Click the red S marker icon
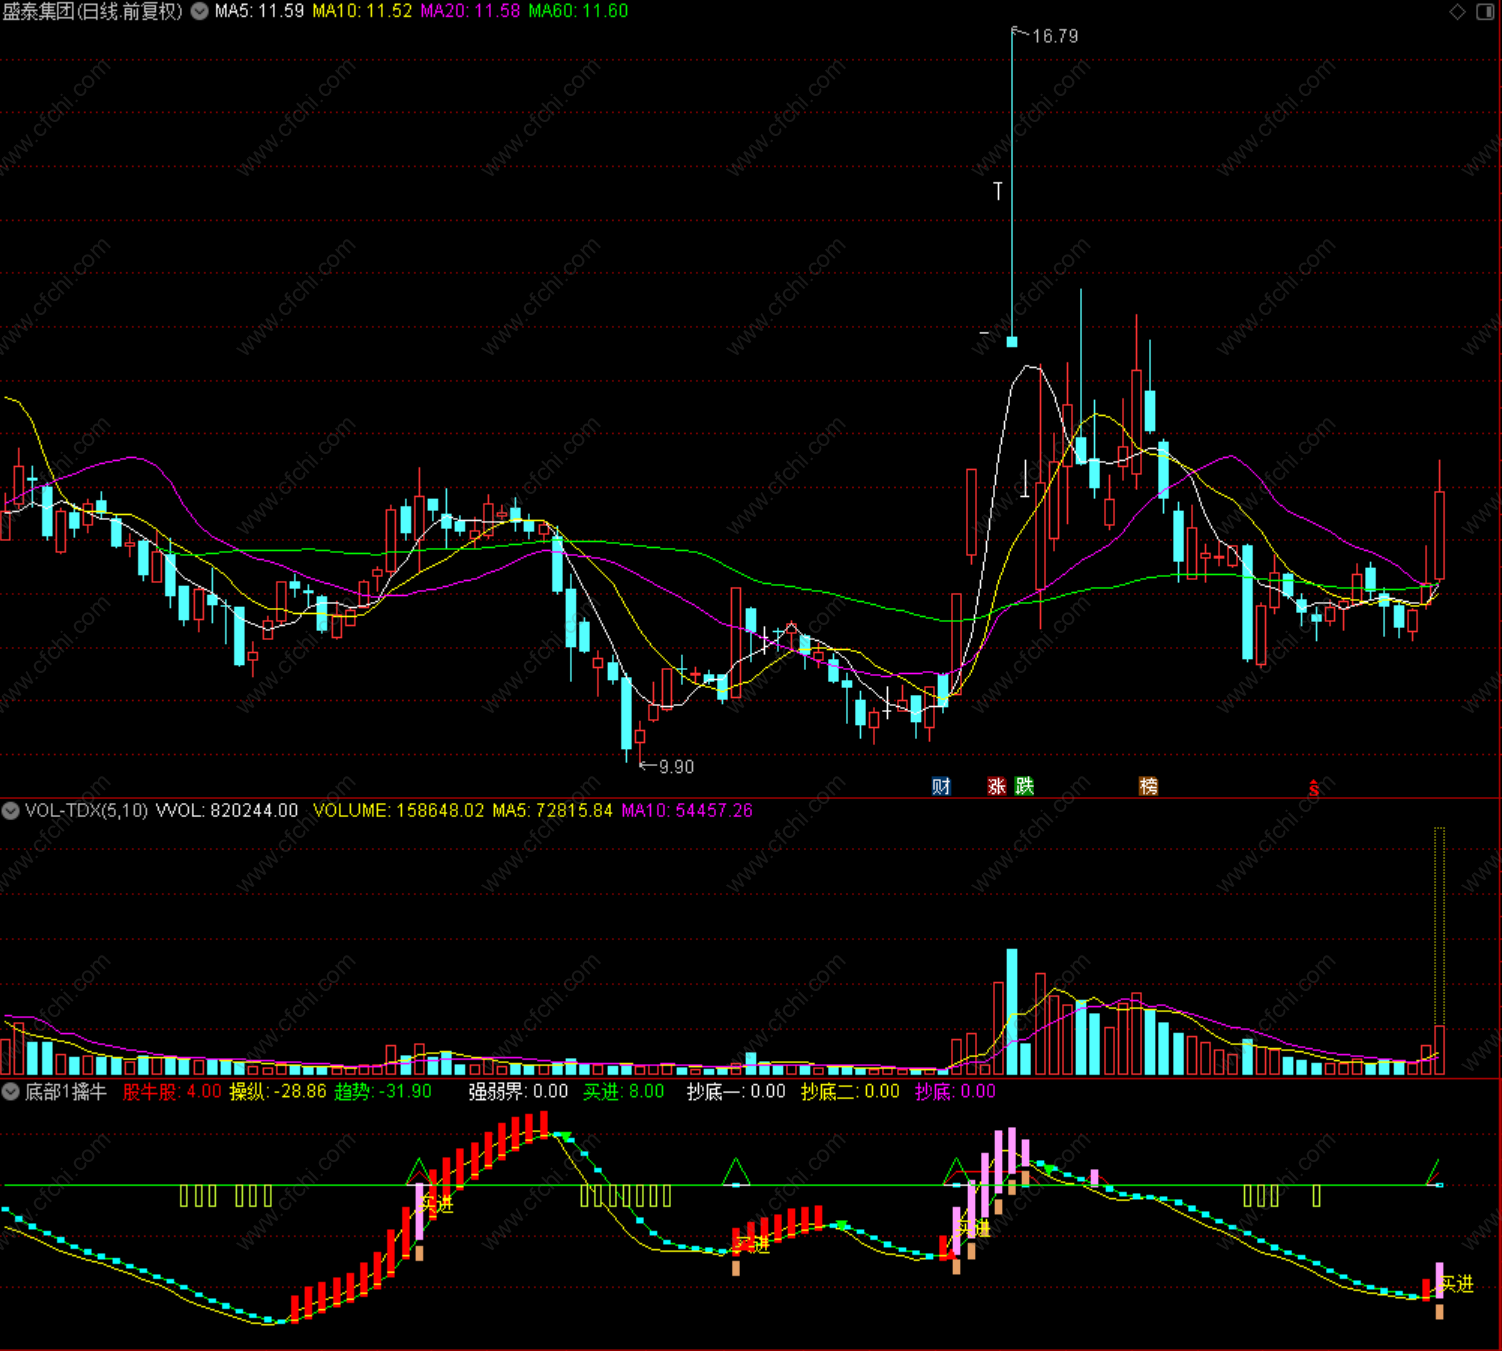This screenshot has width=1502, height=1351. [1314, 789]
